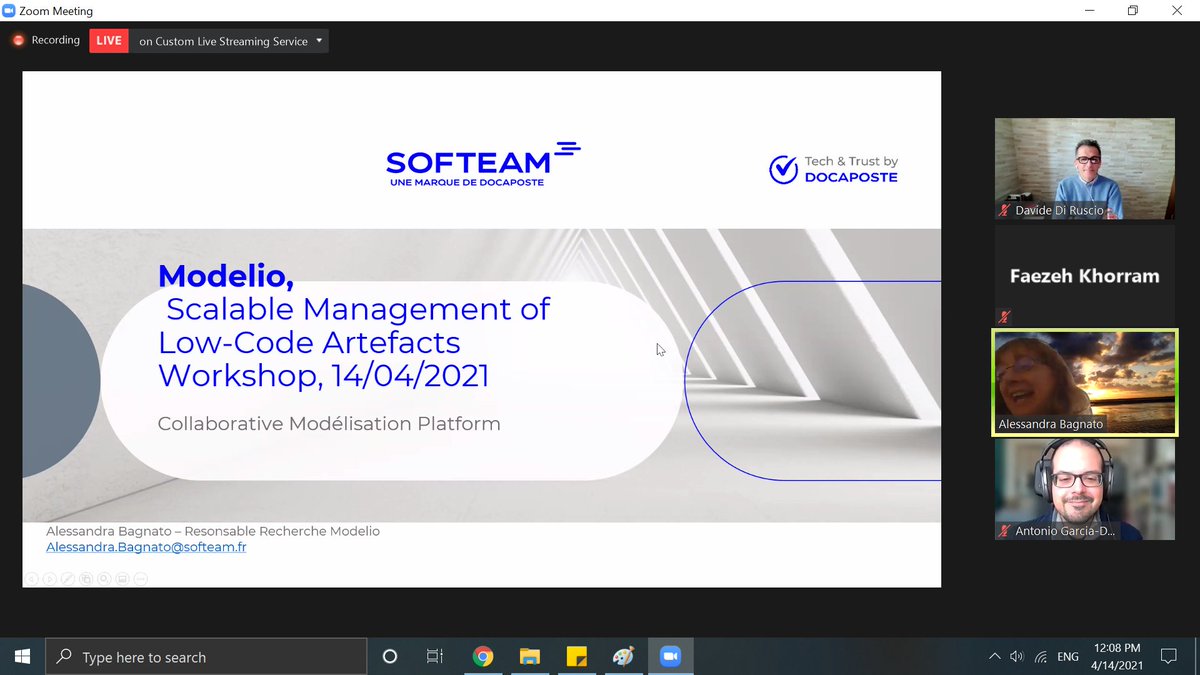Open Cortana from the taskbar circle icon
This screenshot has height=675, width=1200.
tap(390, 656)
